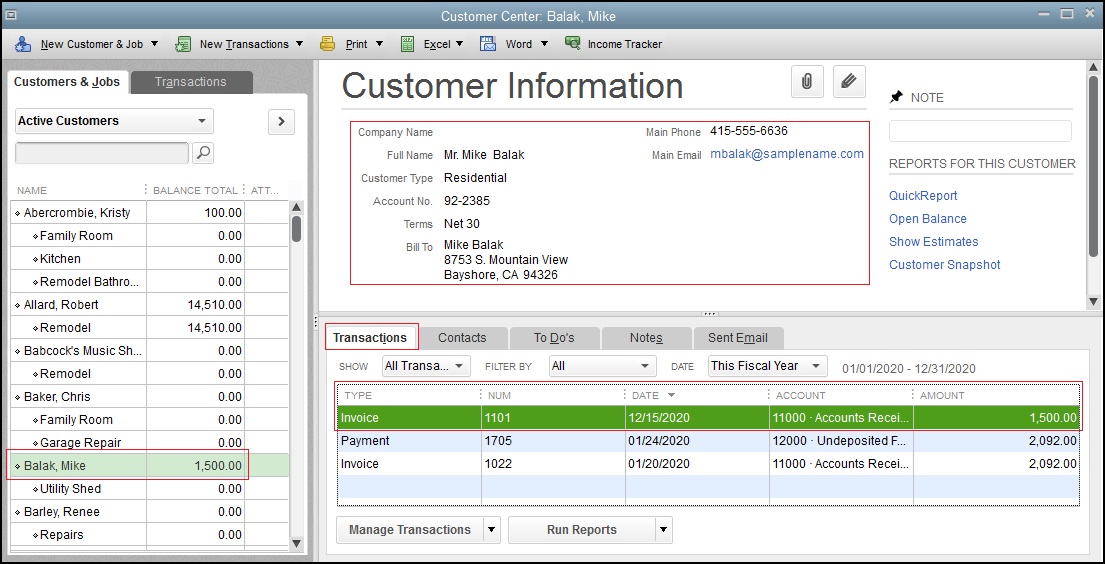This screenshot has height=564, width=1105.
Task: Click the Word toolbar icon
Action: coord(488,44)
